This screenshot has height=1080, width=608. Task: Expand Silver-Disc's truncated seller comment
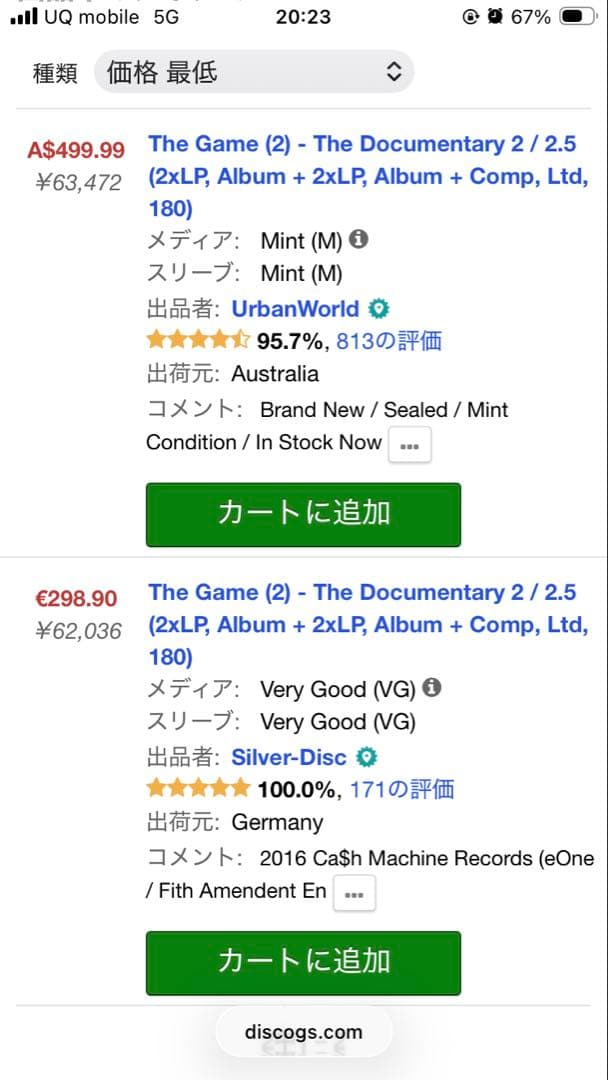point(355,893)
